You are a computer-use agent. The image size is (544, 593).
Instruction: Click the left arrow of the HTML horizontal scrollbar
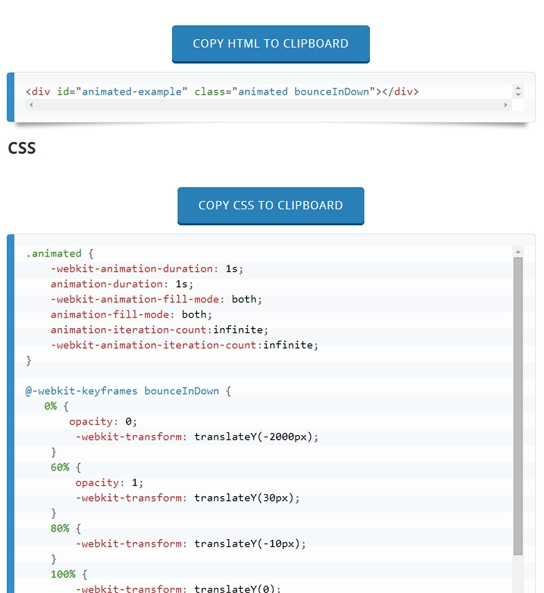click(31, 105)
